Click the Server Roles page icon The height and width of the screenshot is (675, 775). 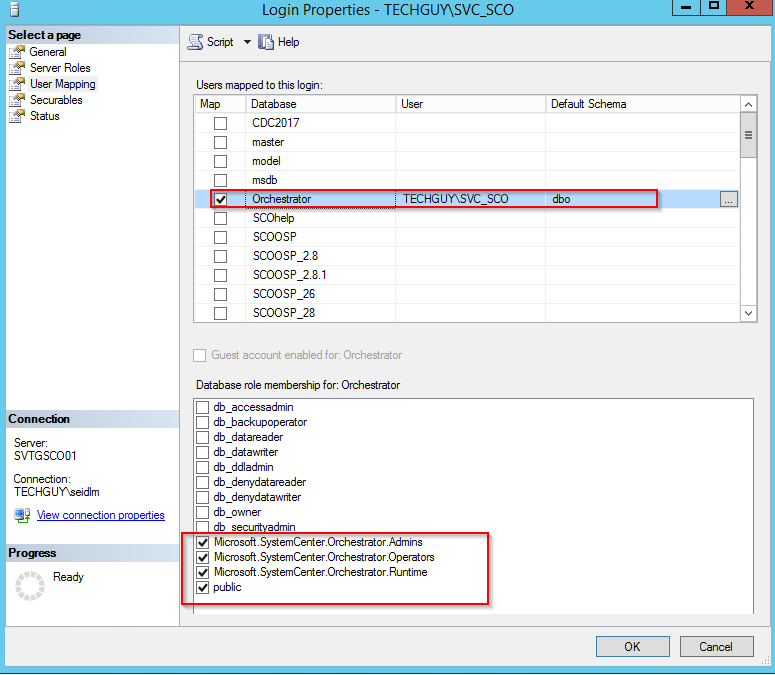coord(17,68)
